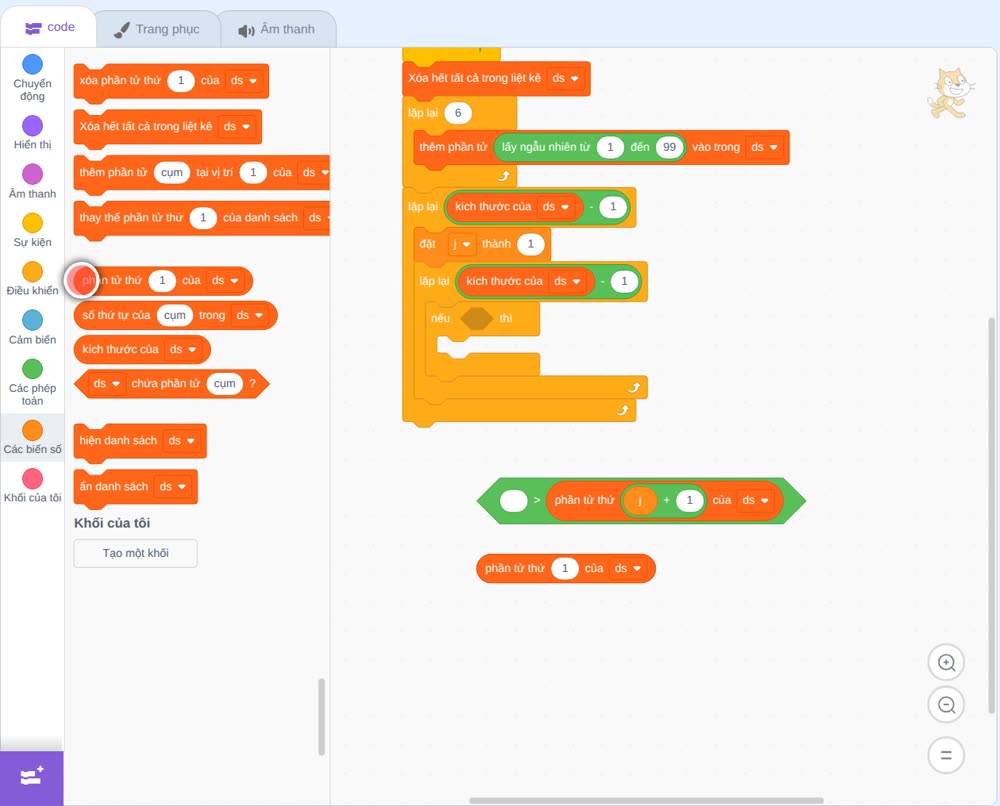This screenshot has width=1000, height=806.
Task: Click the lặp lại 6 number field
Action: click(457, 113)
